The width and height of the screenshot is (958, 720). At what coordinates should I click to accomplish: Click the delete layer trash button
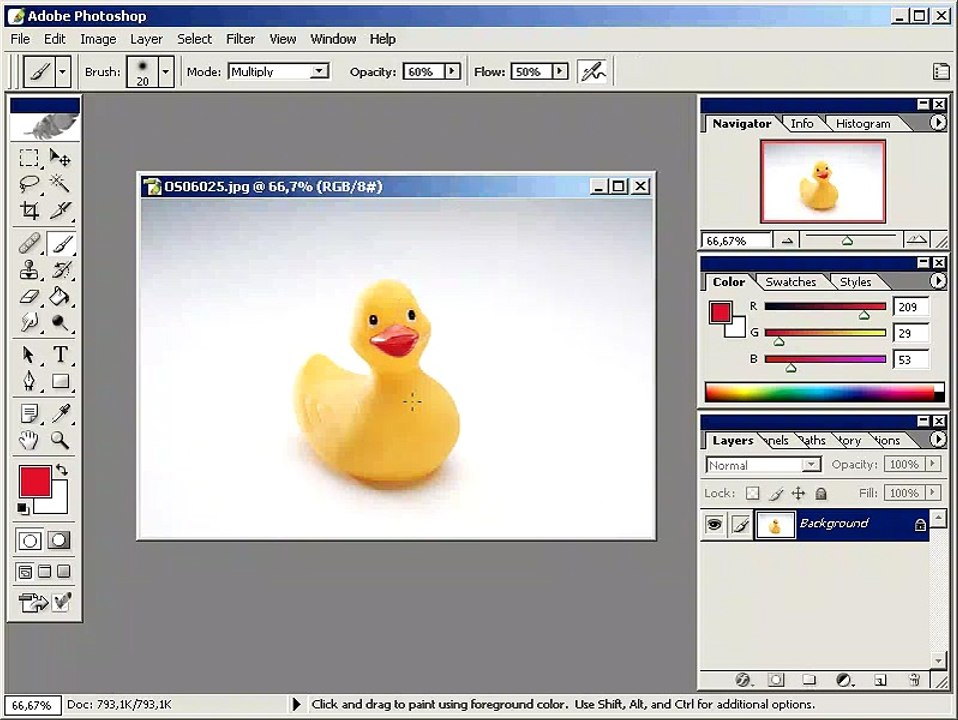pyautogui.click(x=914, y=680)
